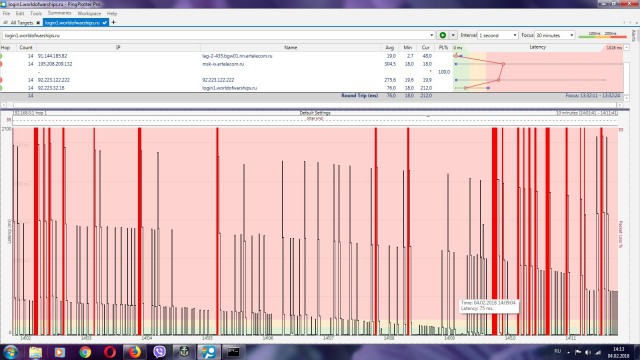The height and width of the screenshot is (360, 640).
Task: Click the 14:10 time marker on graph axis
Action: tap(510, 338)
